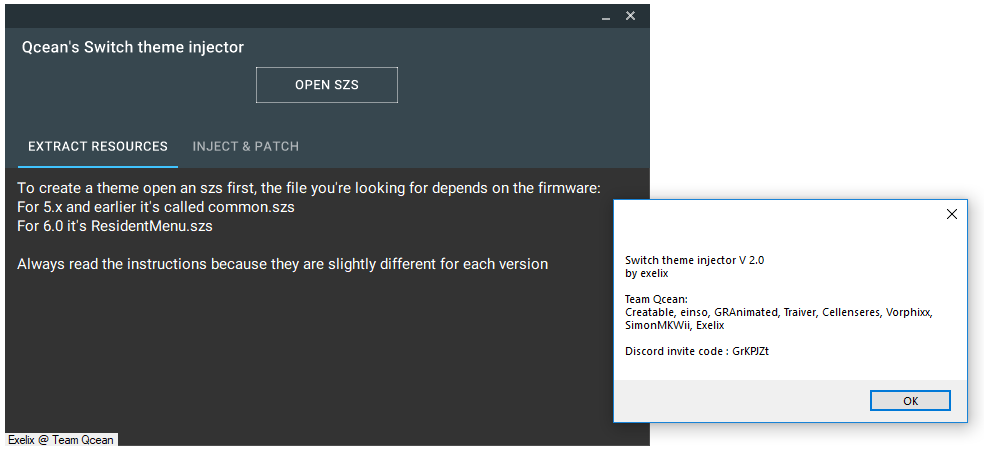Close the theme injector main window
The height and width of the screenshot is (463, 984).
tap(631, 16)
